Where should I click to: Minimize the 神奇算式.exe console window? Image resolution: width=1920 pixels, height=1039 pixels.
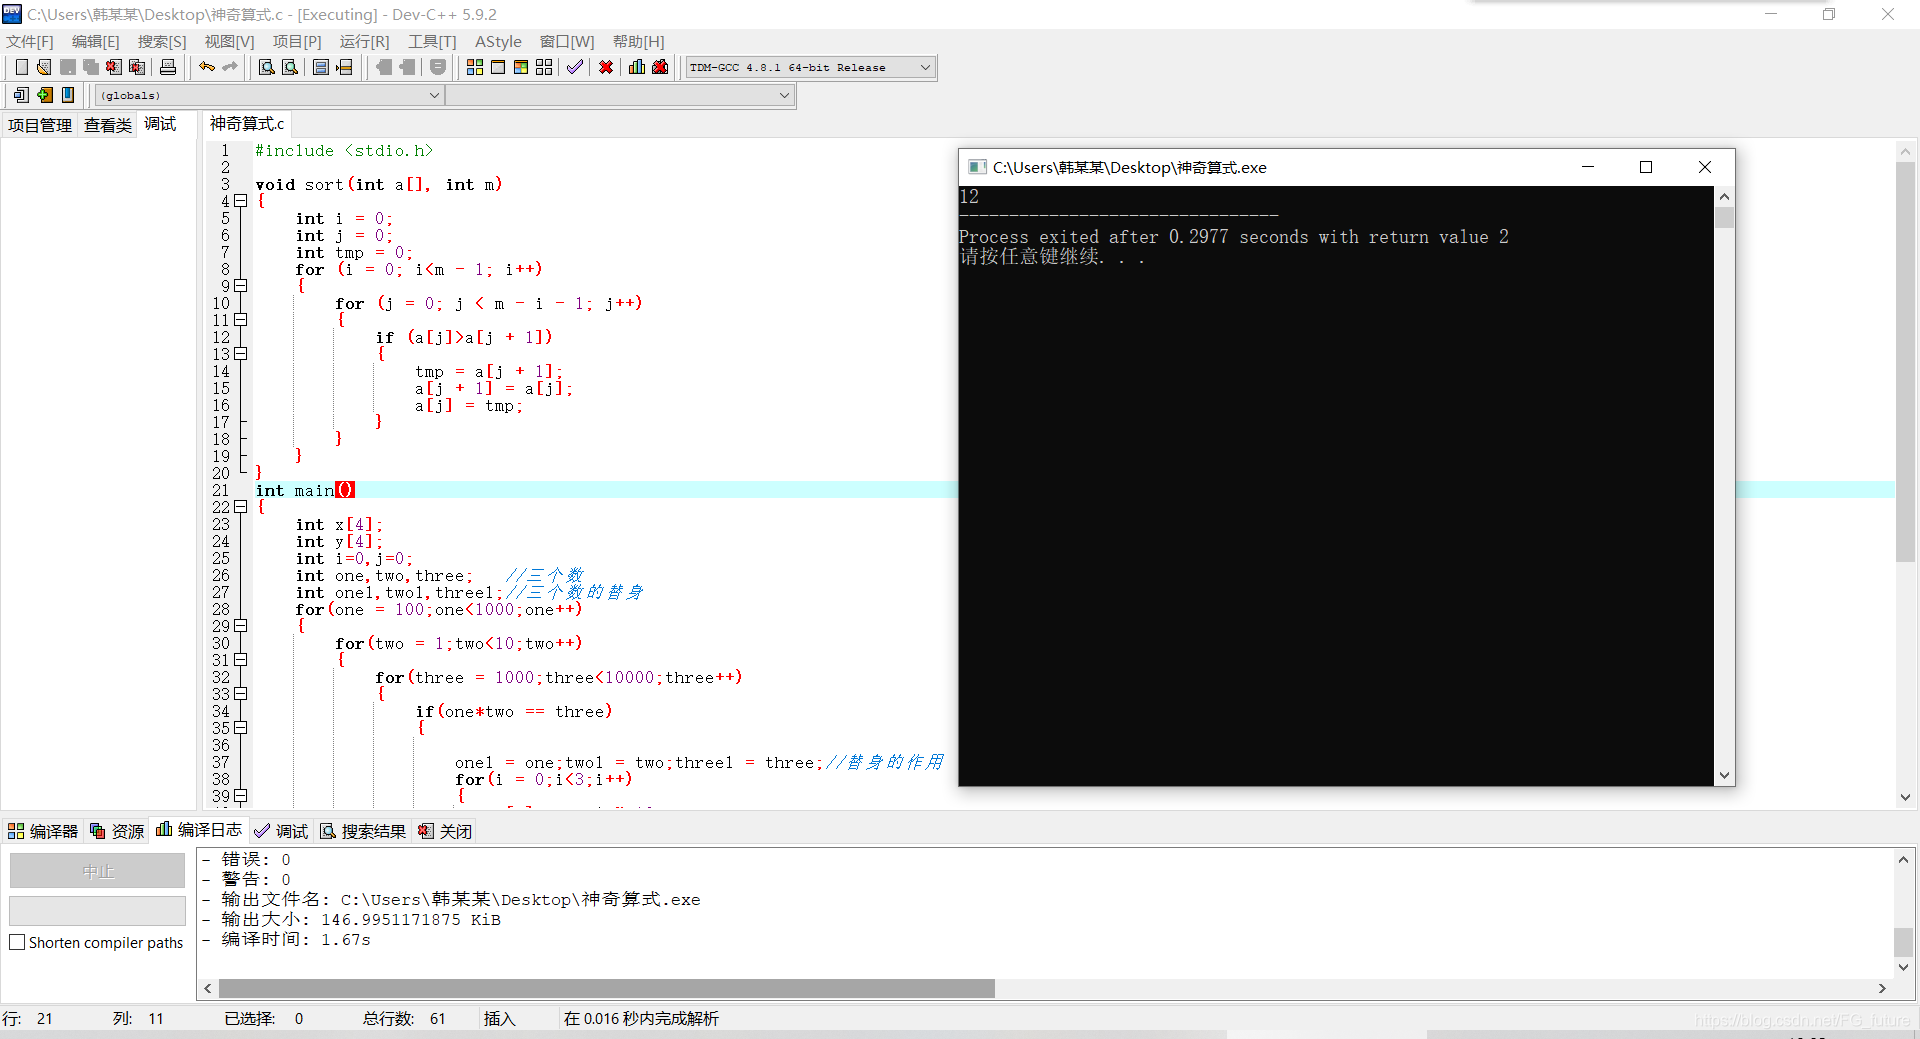(1587, 167)
